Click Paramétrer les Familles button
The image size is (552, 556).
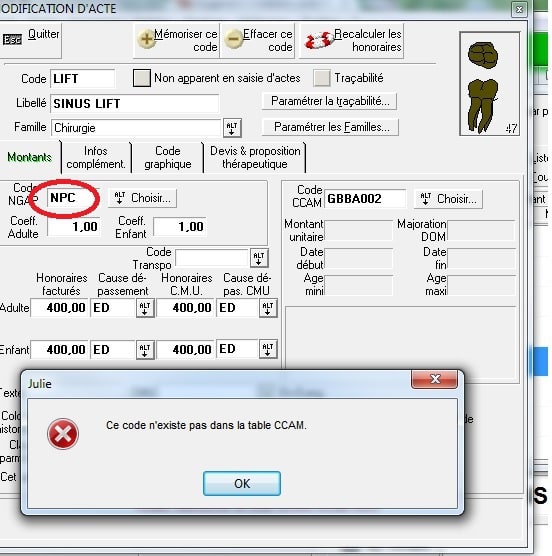pyautogui.click(x=330, y=127)
